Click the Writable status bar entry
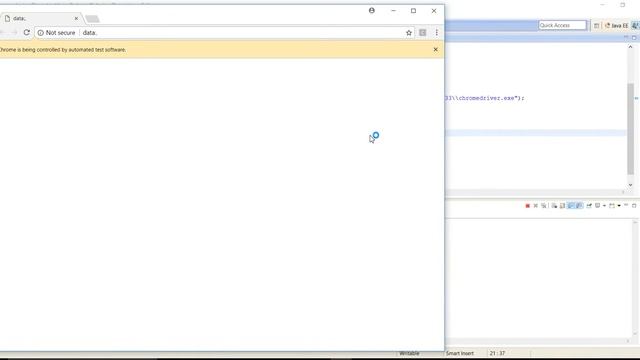Image resolution: width=640 pixels, height=360 pixels. pyautogui.click(x=409, y=353)
